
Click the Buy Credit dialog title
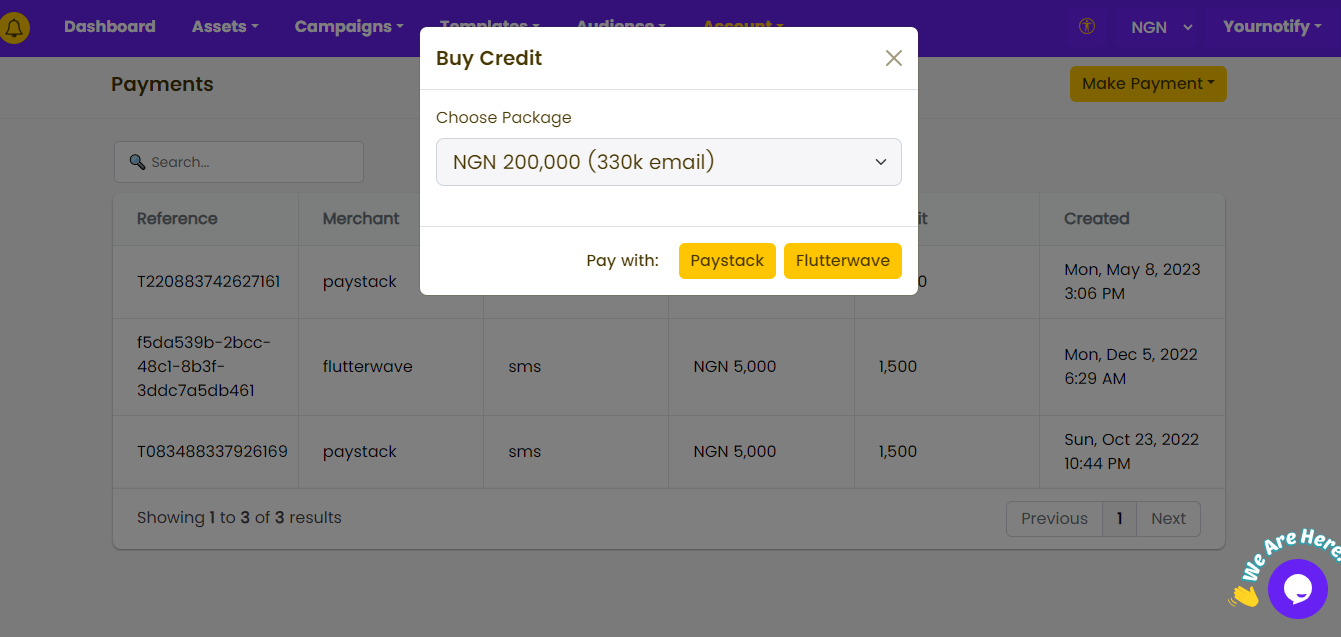click(489, 58)
